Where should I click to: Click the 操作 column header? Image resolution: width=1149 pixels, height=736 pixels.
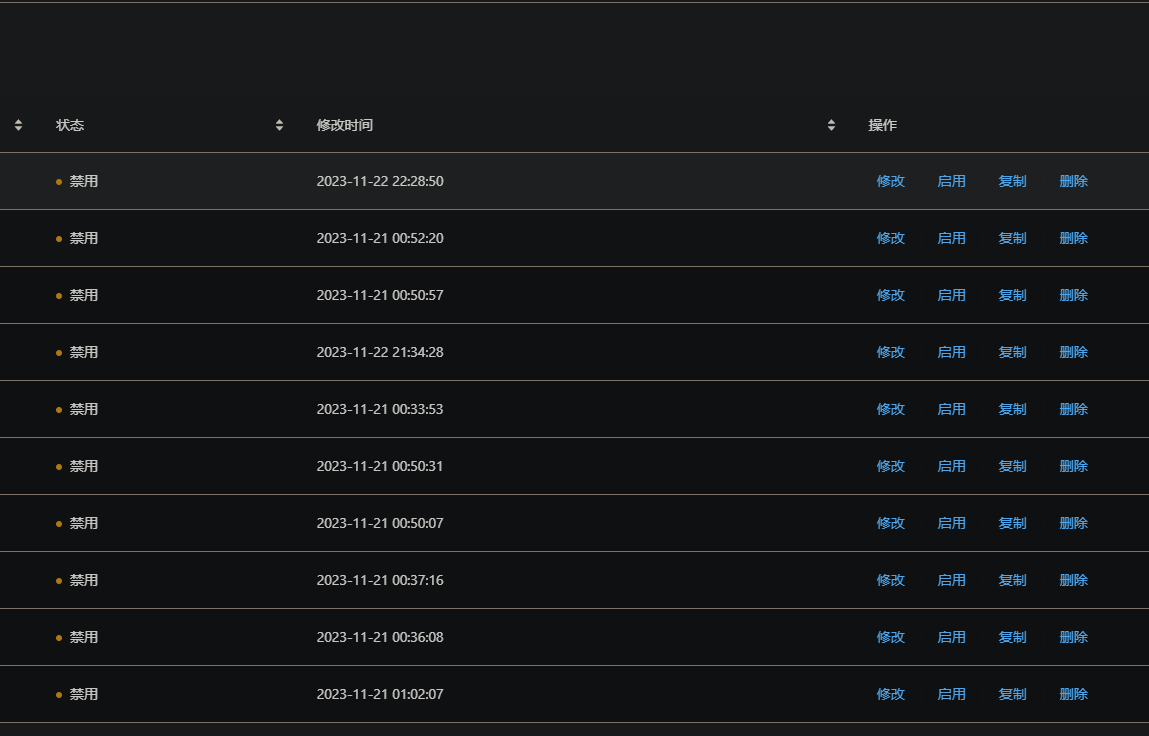click(x=884, y=124)
